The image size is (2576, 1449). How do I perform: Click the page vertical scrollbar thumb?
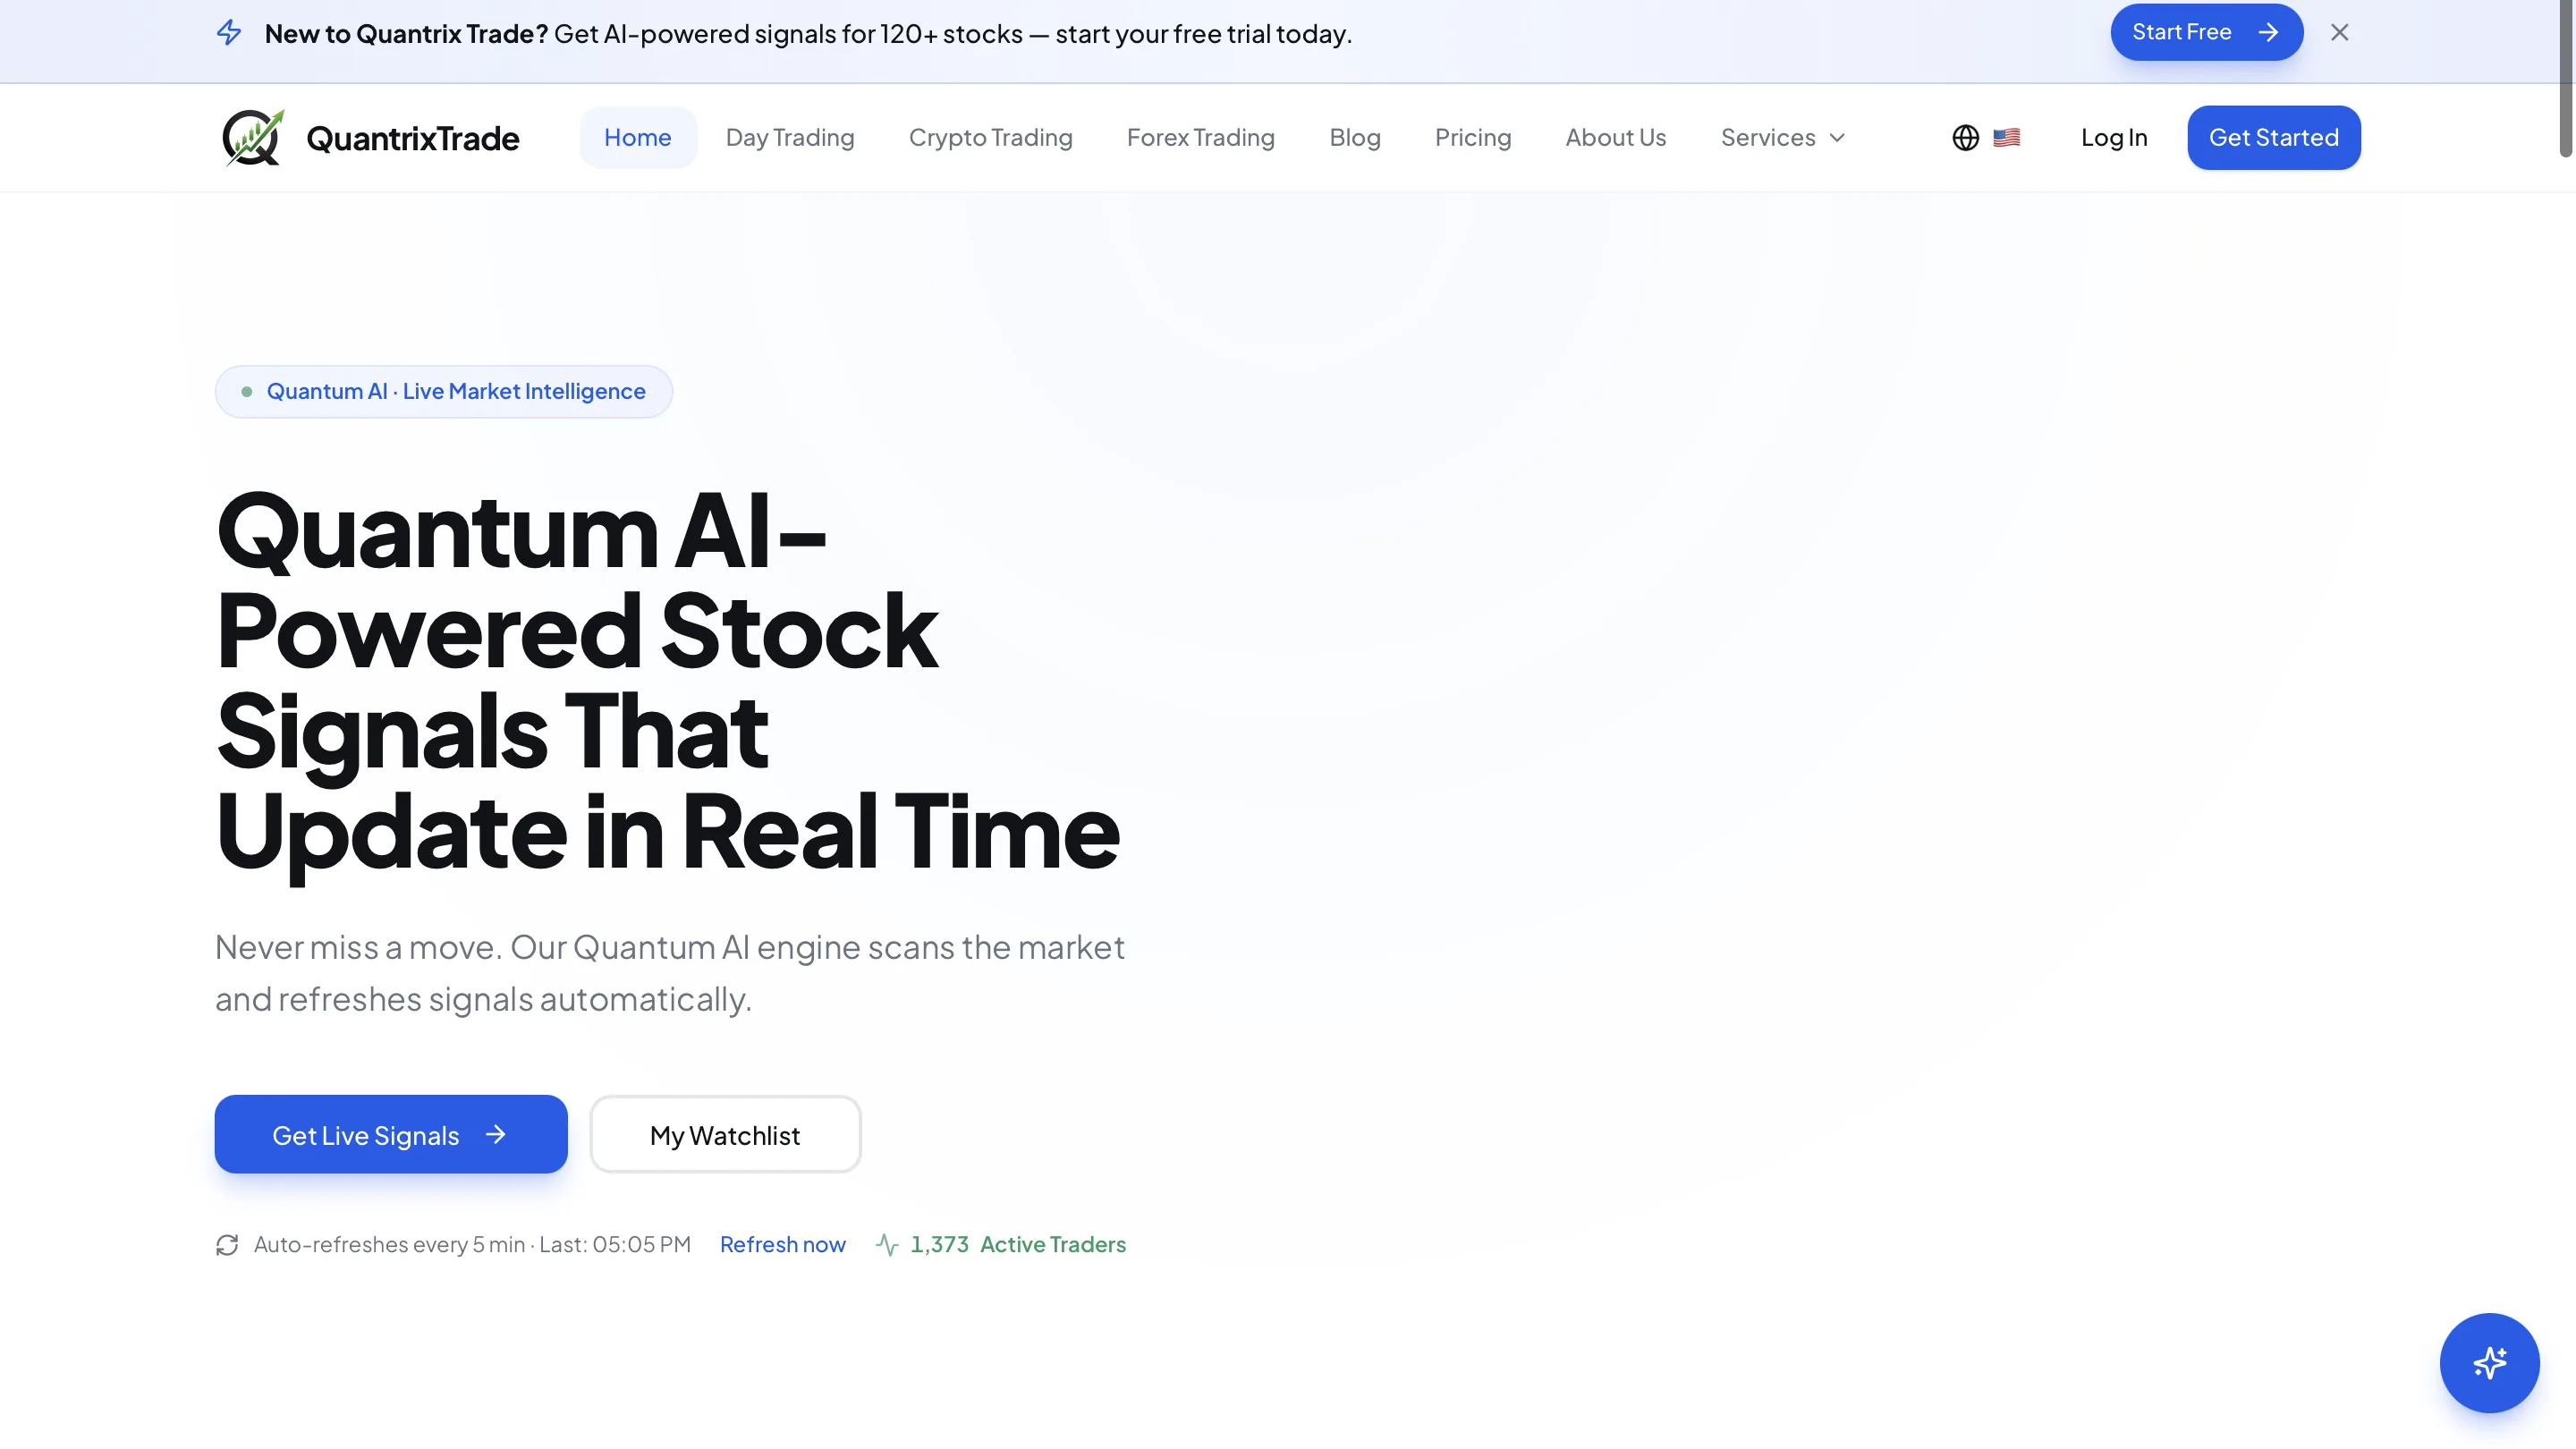pos(2566,78)
